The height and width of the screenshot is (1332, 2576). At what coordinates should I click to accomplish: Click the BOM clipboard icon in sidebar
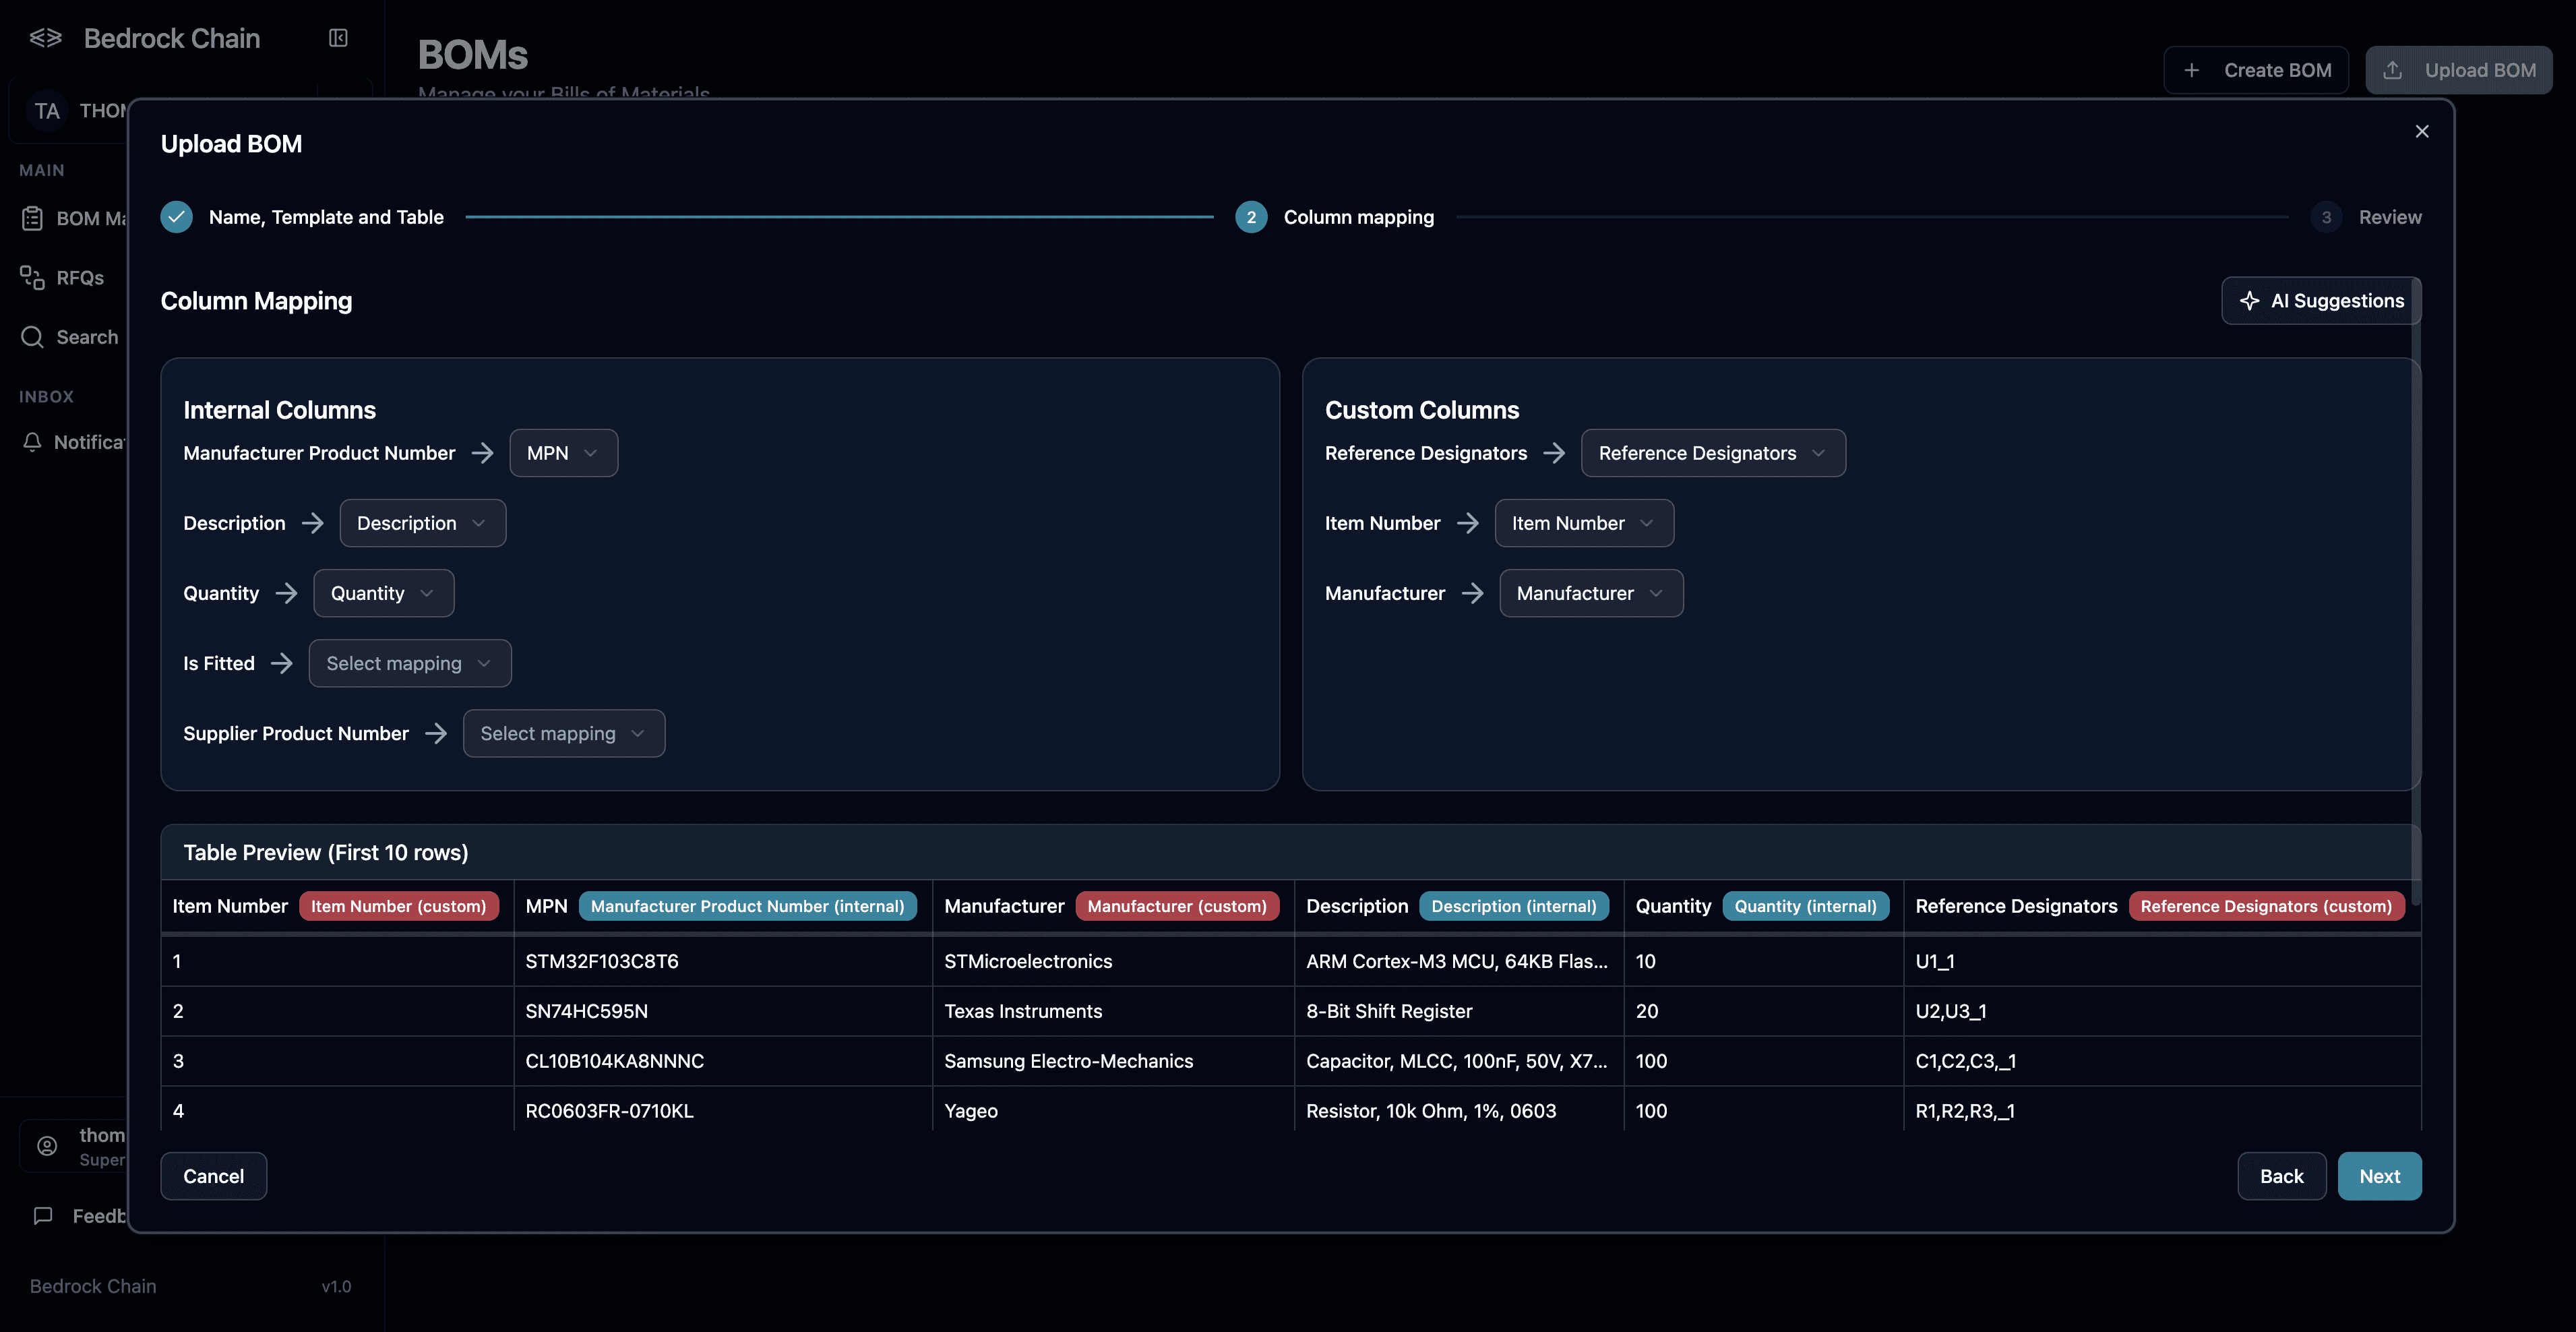[32, 218]
